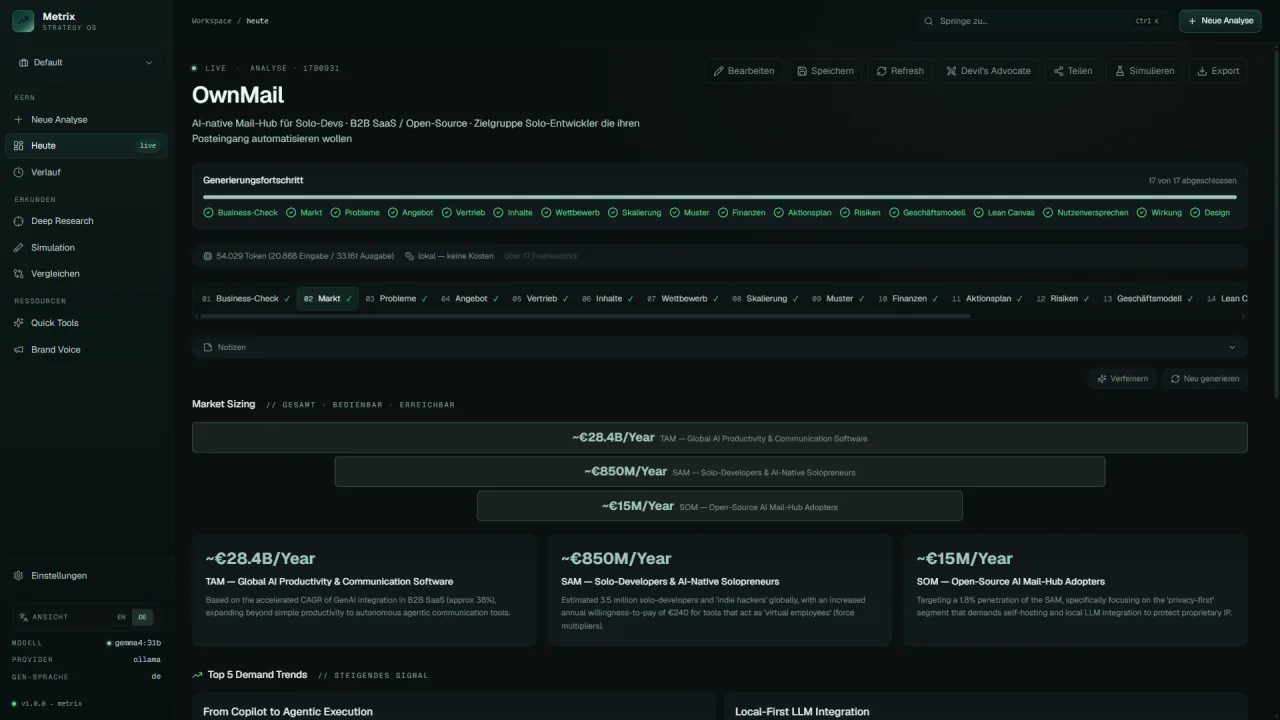Click the Notizen note icon
This screenshot has width=1280, height=720.
pos(208,347)
